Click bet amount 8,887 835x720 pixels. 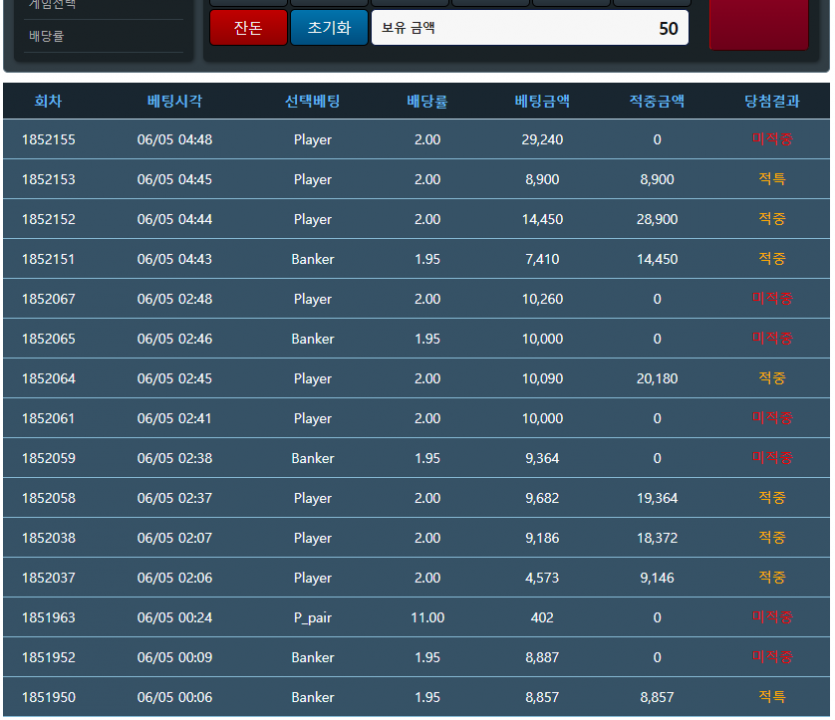coord(542,657)
